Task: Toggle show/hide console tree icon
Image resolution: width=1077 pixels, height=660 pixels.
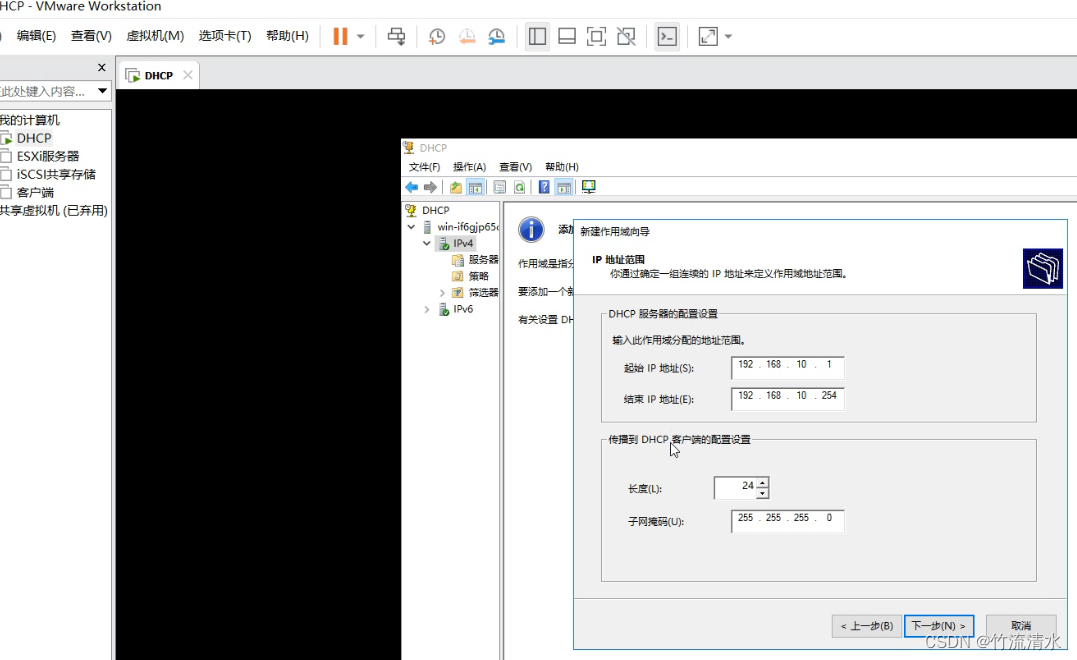Action: point(475,187)
